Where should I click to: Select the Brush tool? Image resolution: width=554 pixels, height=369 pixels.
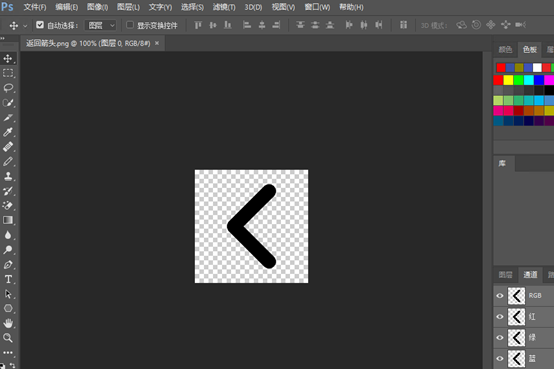[8, 162]
